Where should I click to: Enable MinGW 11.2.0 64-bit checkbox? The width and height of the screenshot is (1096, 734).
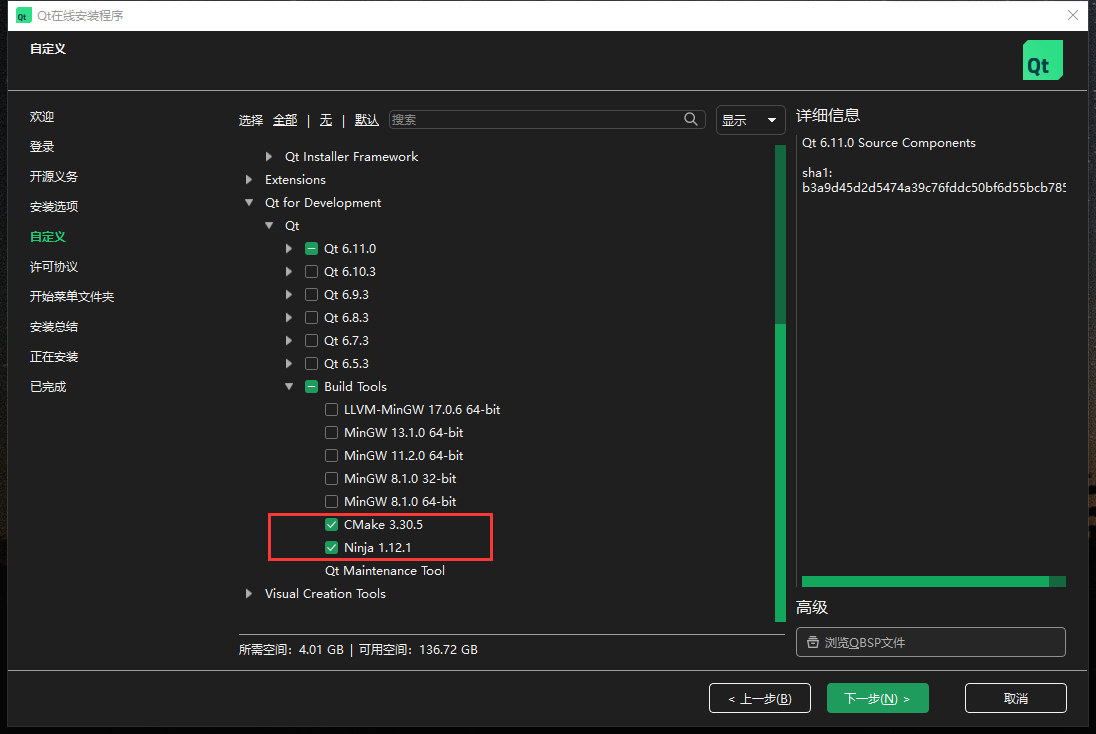coord(331,456)
